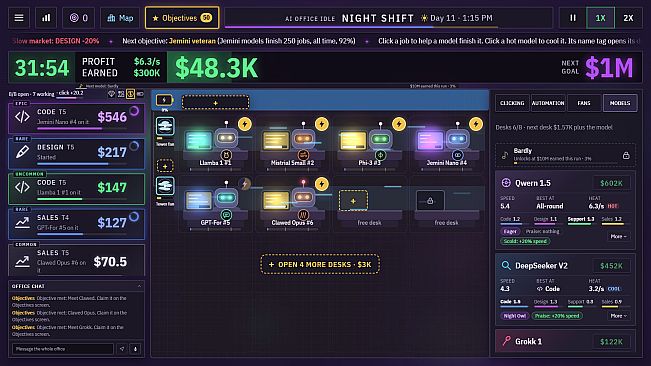Add an item in the wide dashed top slot
The image size is (651, 366).
pos(215,102)
